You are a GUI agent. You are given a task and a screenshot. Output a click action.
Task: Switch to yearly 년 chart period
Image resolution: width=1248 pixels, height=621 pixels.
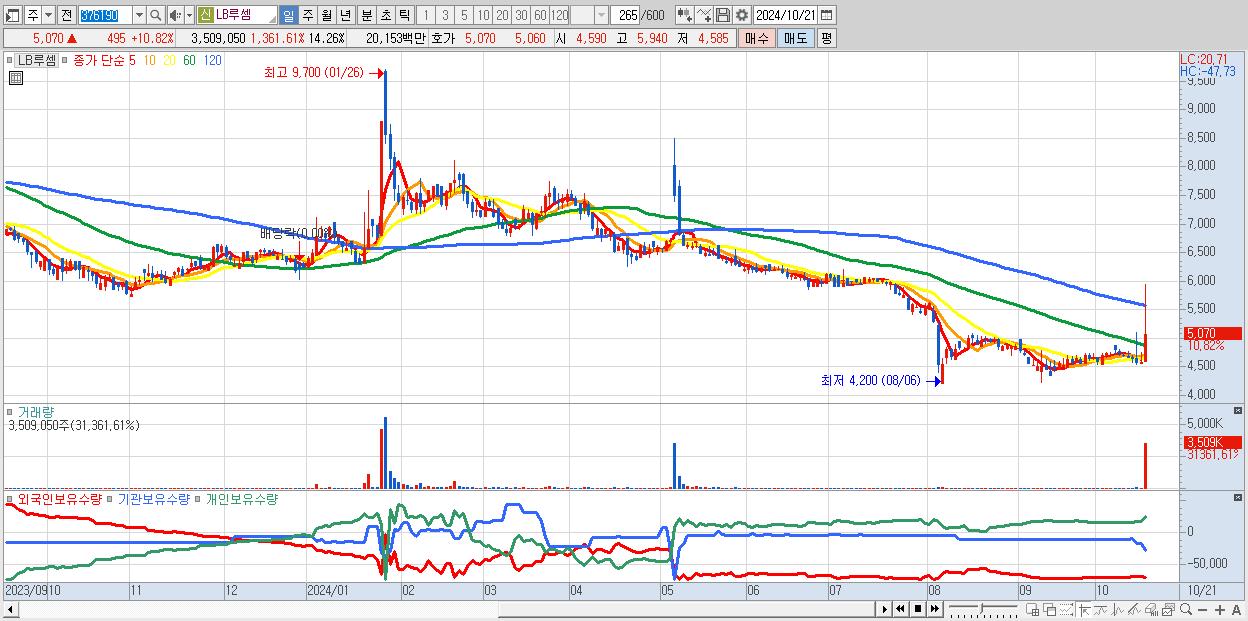tap(345, 15)
